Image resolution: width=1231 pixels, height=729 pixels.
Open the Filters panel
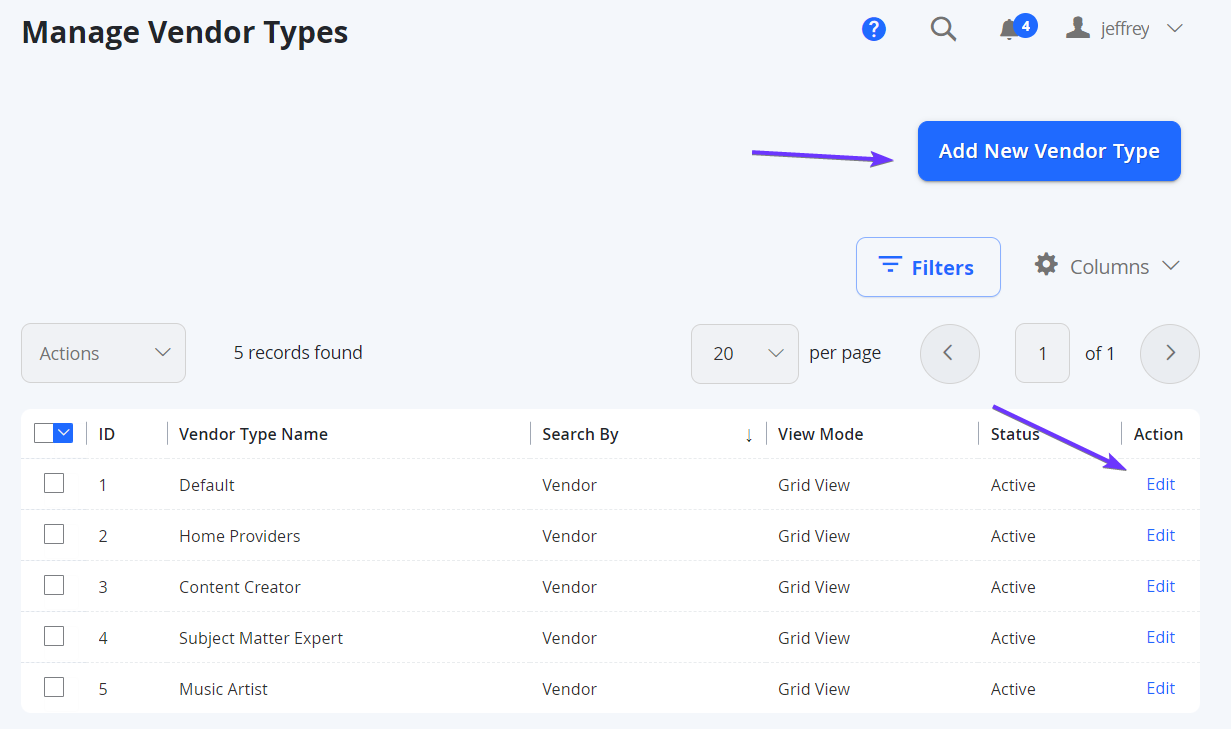coord(928,267)
